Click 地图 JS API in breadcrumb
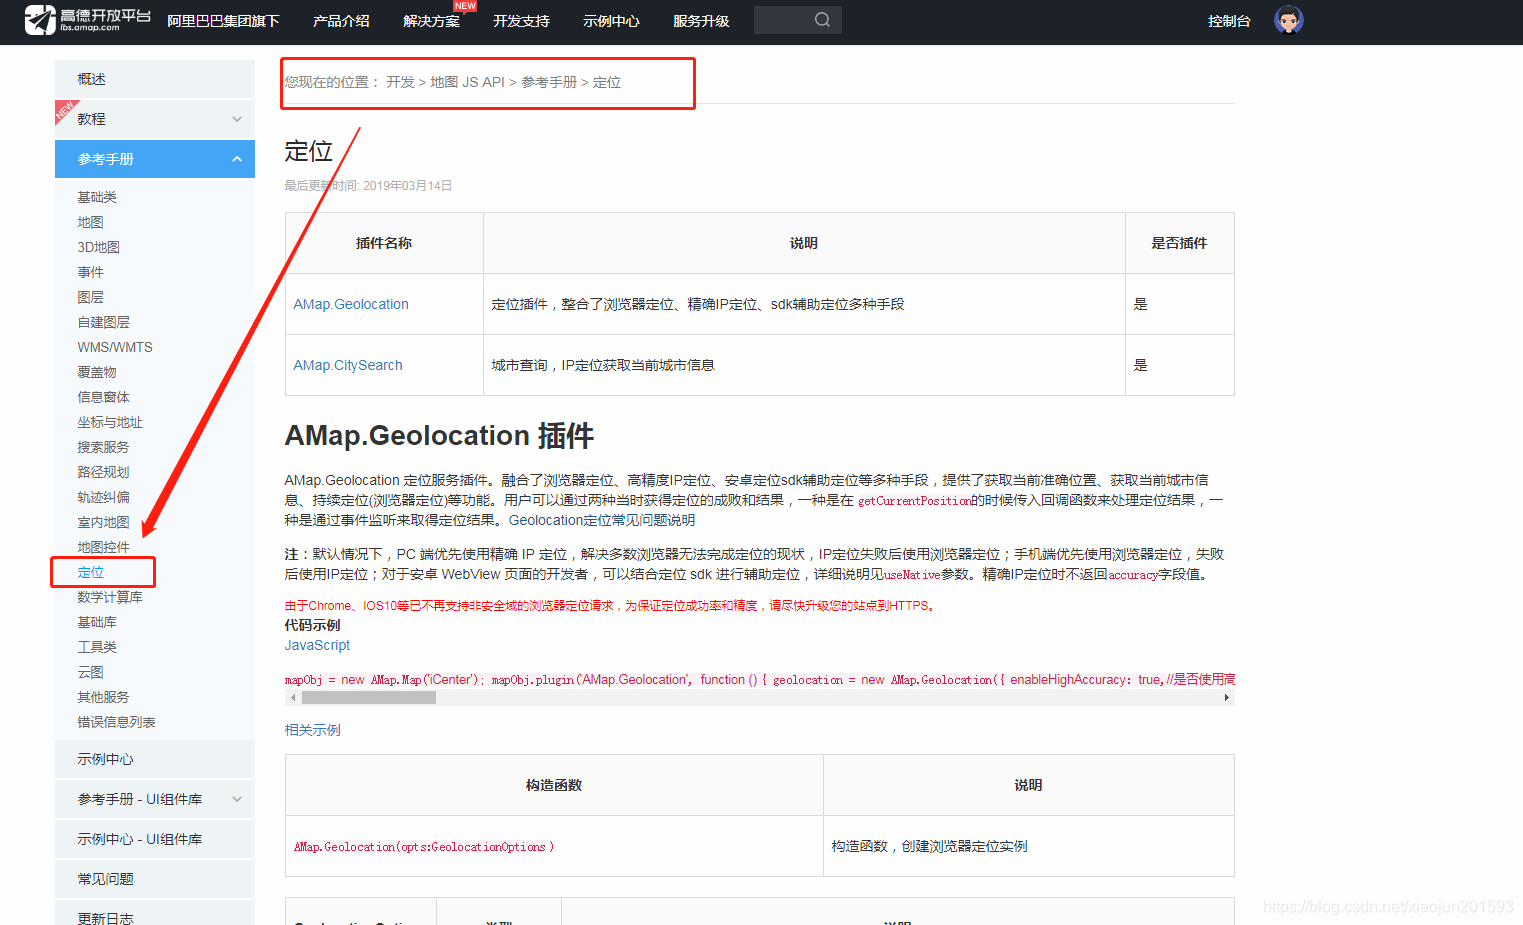 [467, 82]
